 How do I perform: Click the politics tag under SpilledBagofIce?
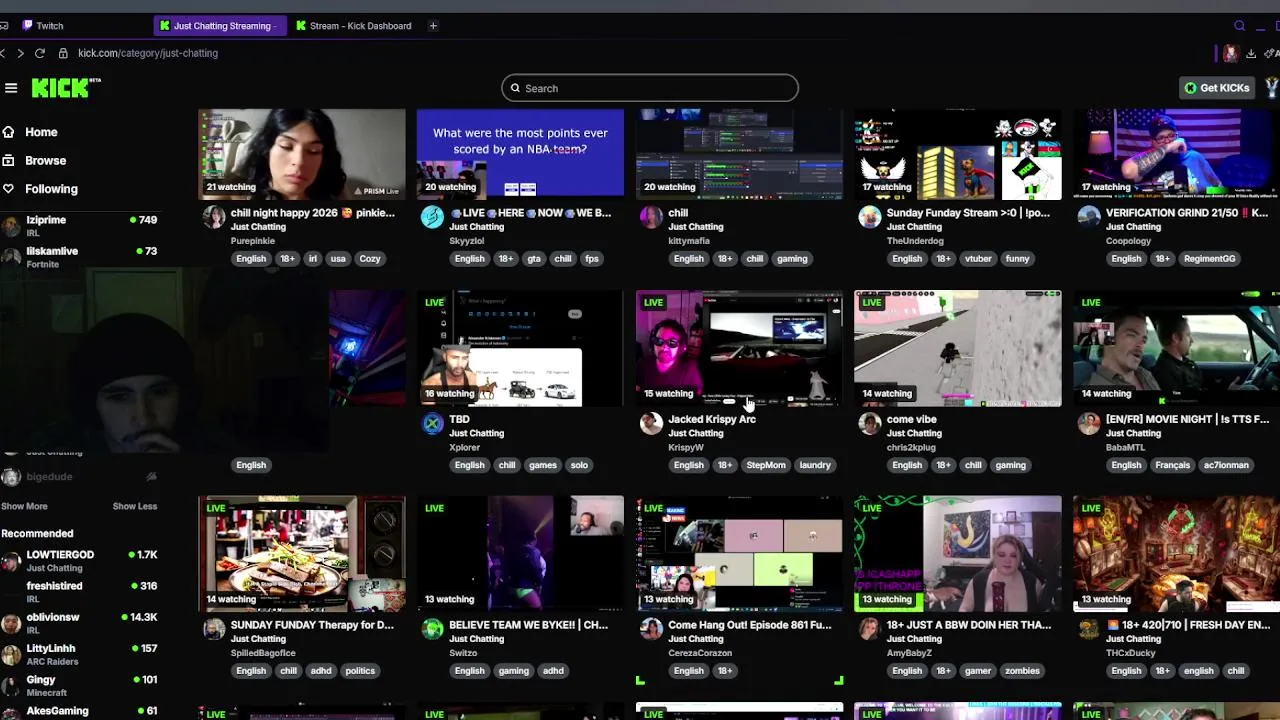coord(360,671)
